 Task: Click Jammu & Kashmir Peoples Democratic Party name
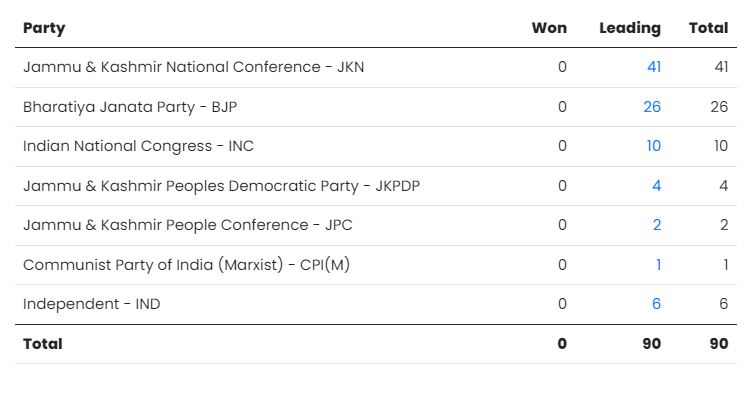(221, 186)
